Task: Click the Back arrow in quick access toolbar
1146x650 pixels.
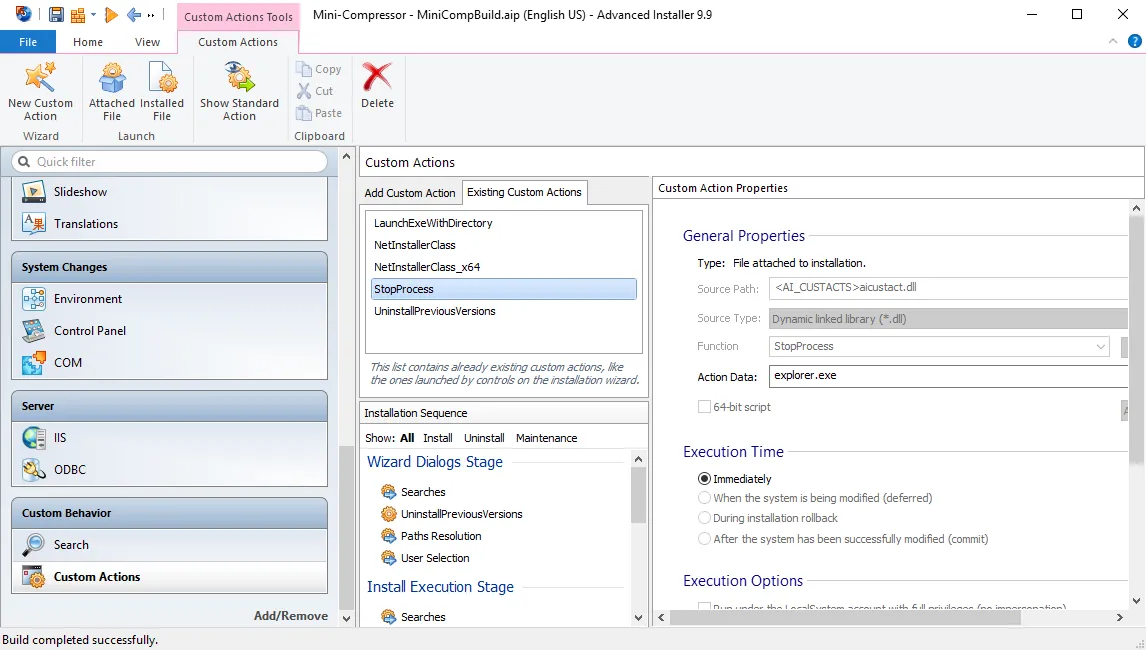Action: [x=134, y=15]
